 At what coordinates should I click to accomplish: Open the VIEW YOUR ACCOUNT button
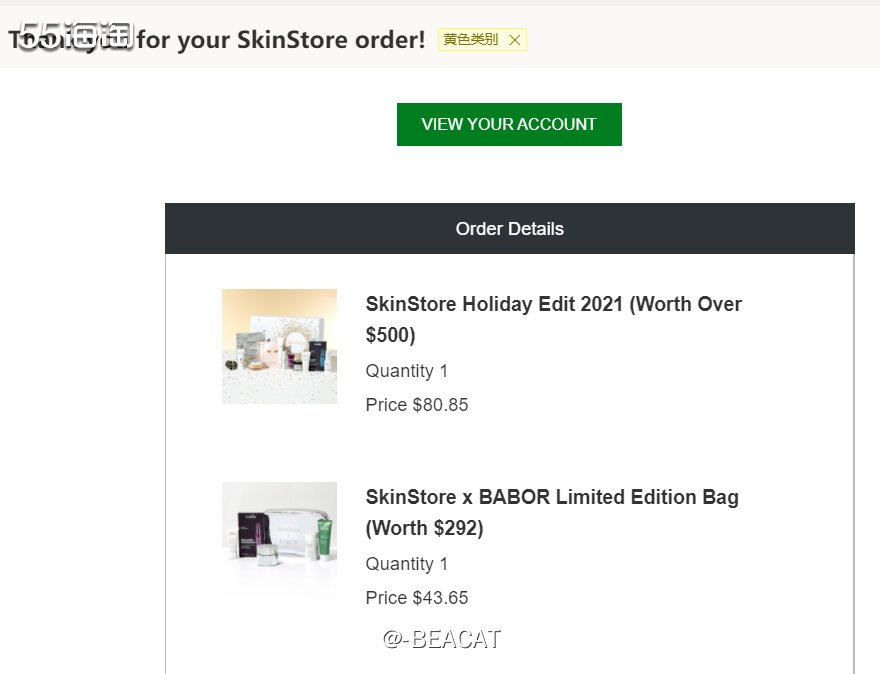coord(509,124)
